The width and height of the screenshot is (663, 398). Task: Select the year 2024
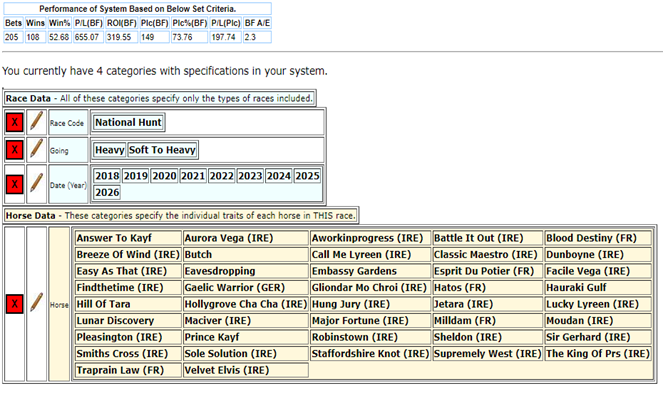pyautogui.click(x=279, y=176)
